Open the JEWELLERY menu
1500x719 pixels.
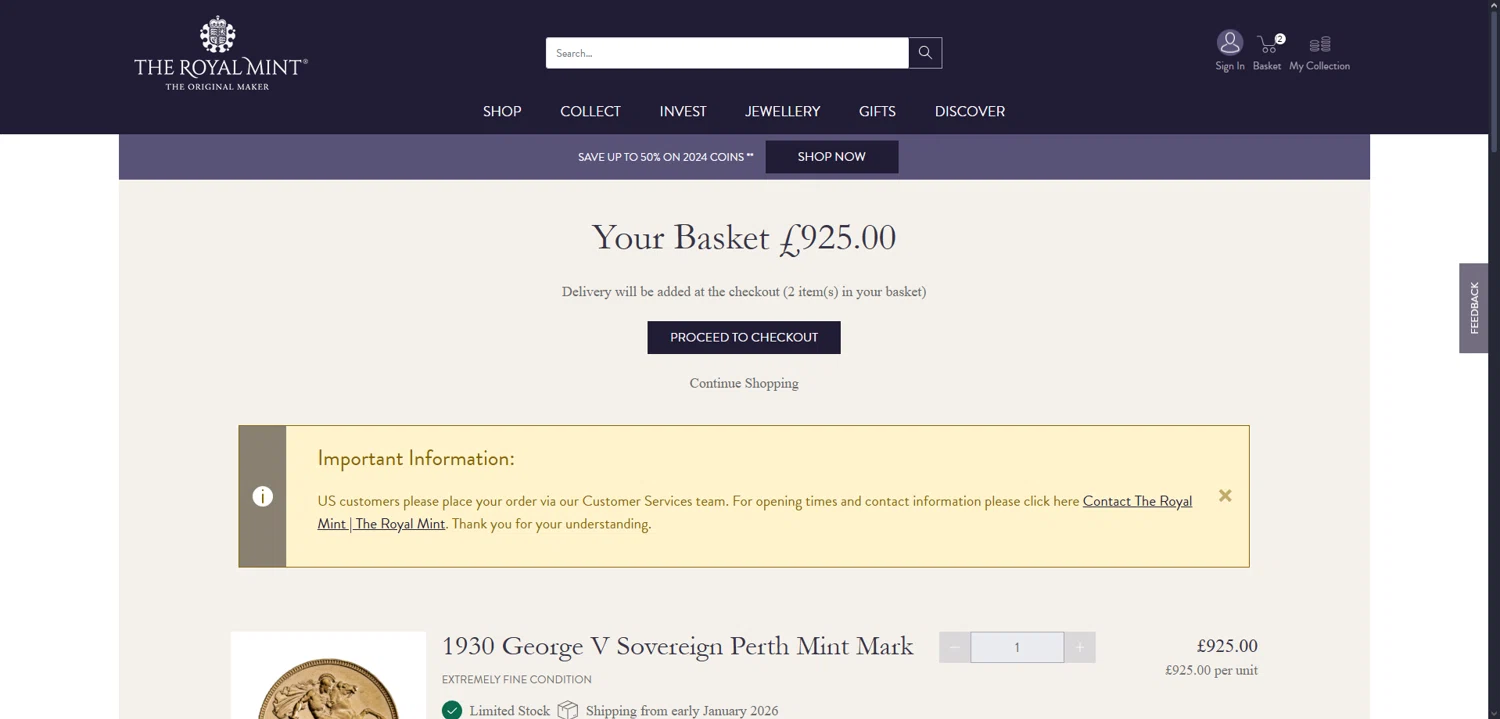782,111
